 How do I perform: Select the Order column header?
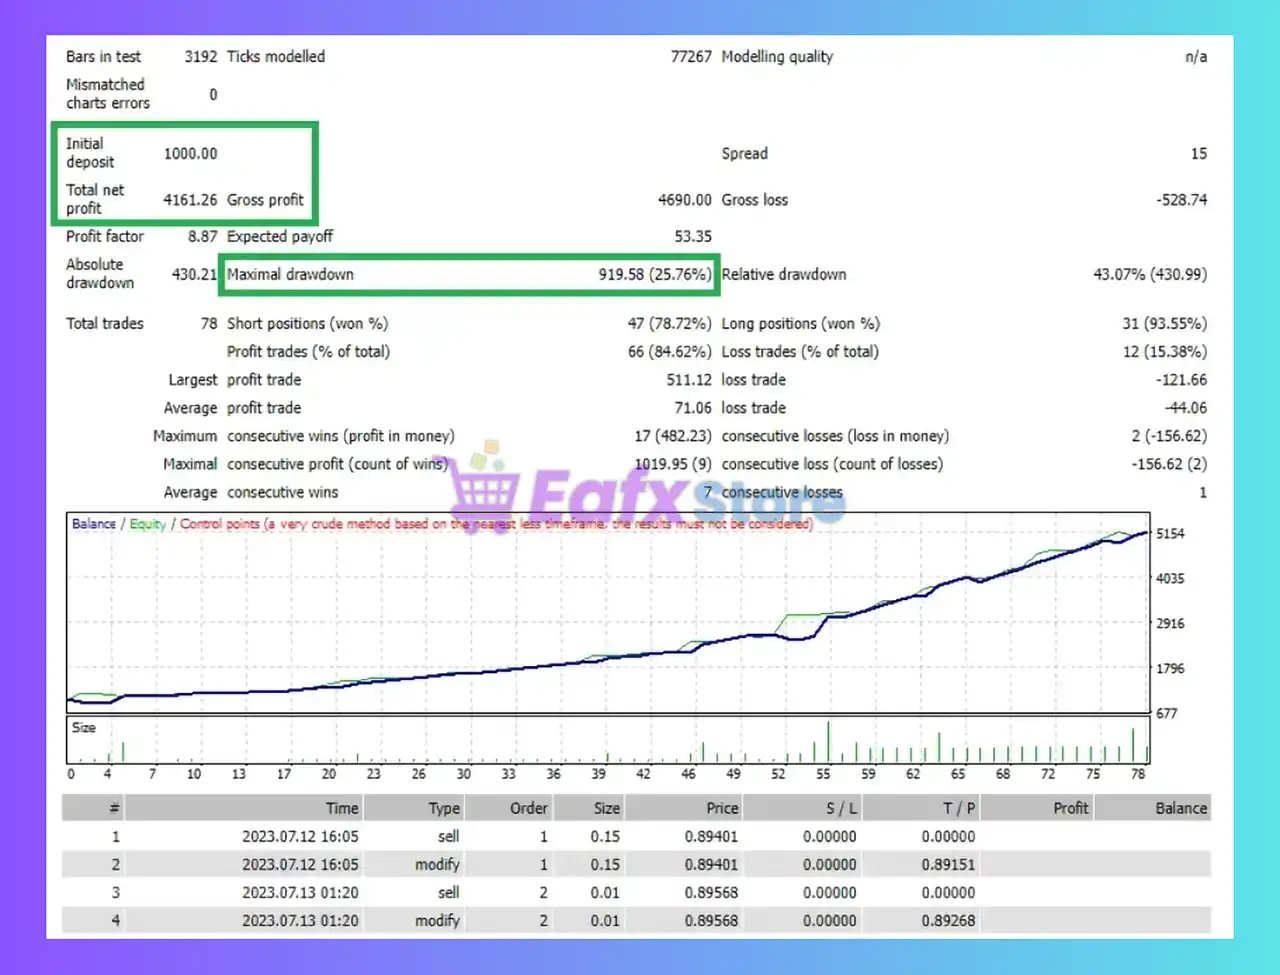(528, 808)
